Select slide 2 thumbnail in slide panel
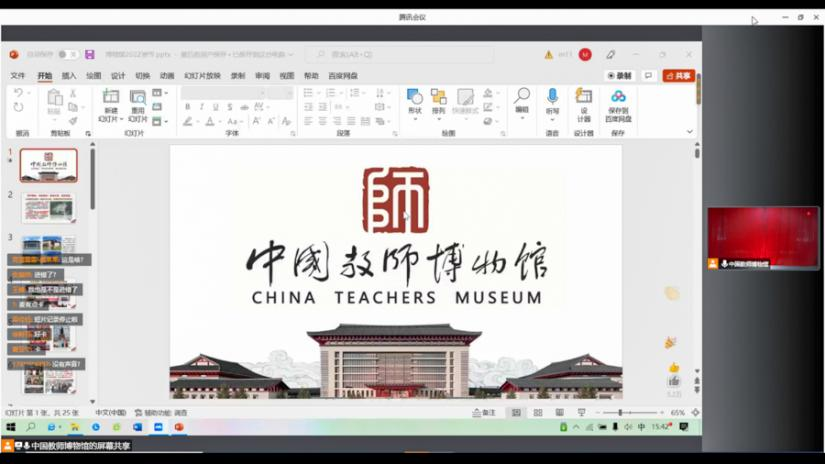825x464 pixels. click(49, 207)
